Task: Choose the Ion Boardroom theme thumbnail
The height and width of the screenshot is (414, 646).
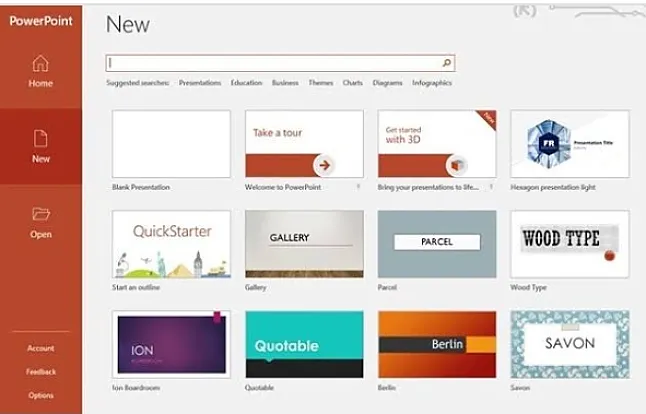Action: click(171, 344)
